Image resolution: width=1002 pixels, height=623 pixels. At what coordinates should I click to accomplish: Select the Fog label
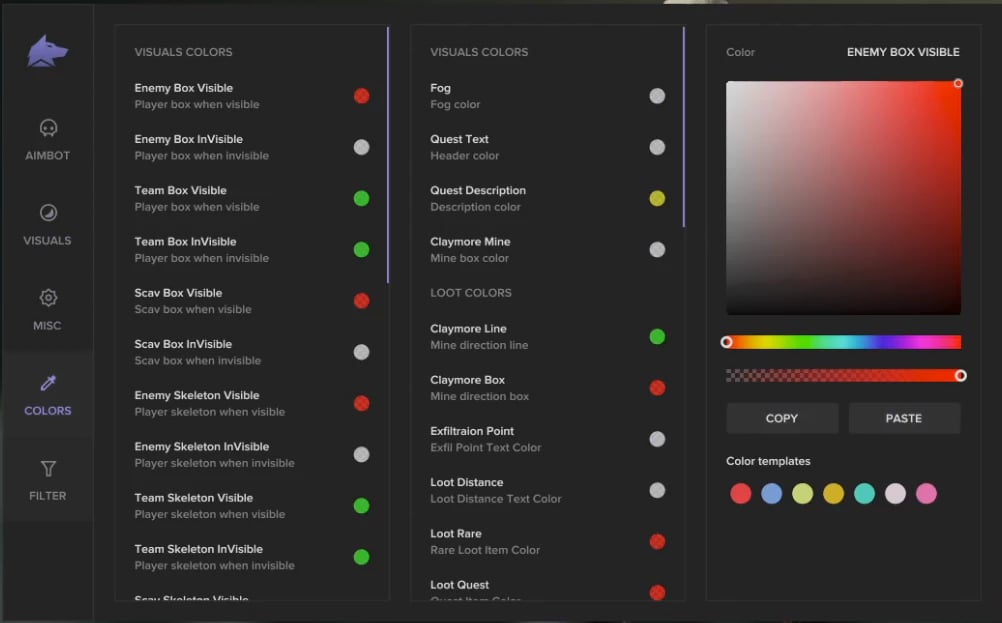click(440, 88)
